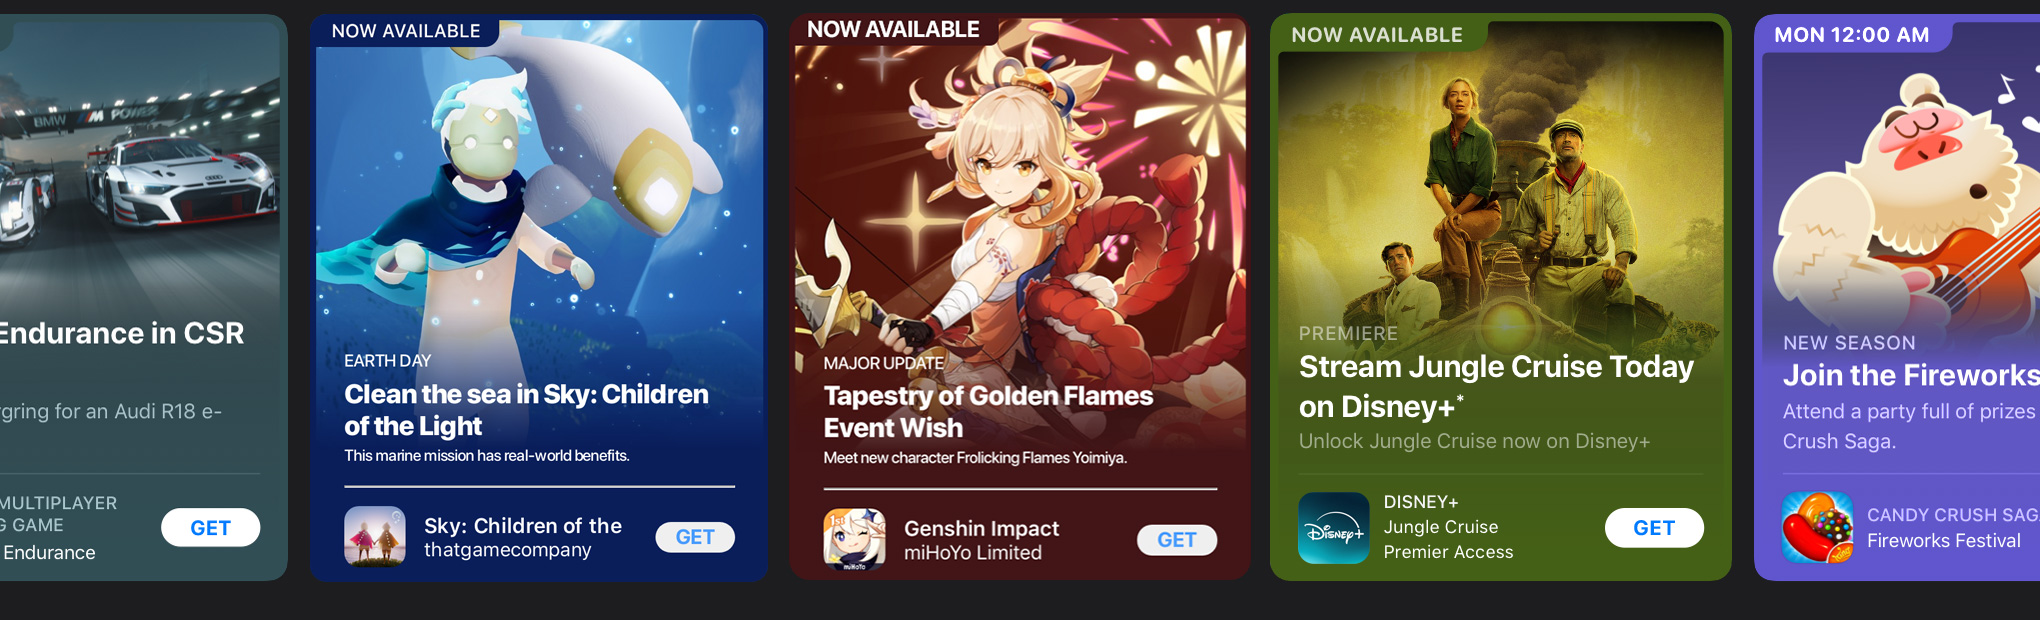Open 'Clean the sea in Sky' headline
Screen dimensions: 2040x620
point(526,410)
